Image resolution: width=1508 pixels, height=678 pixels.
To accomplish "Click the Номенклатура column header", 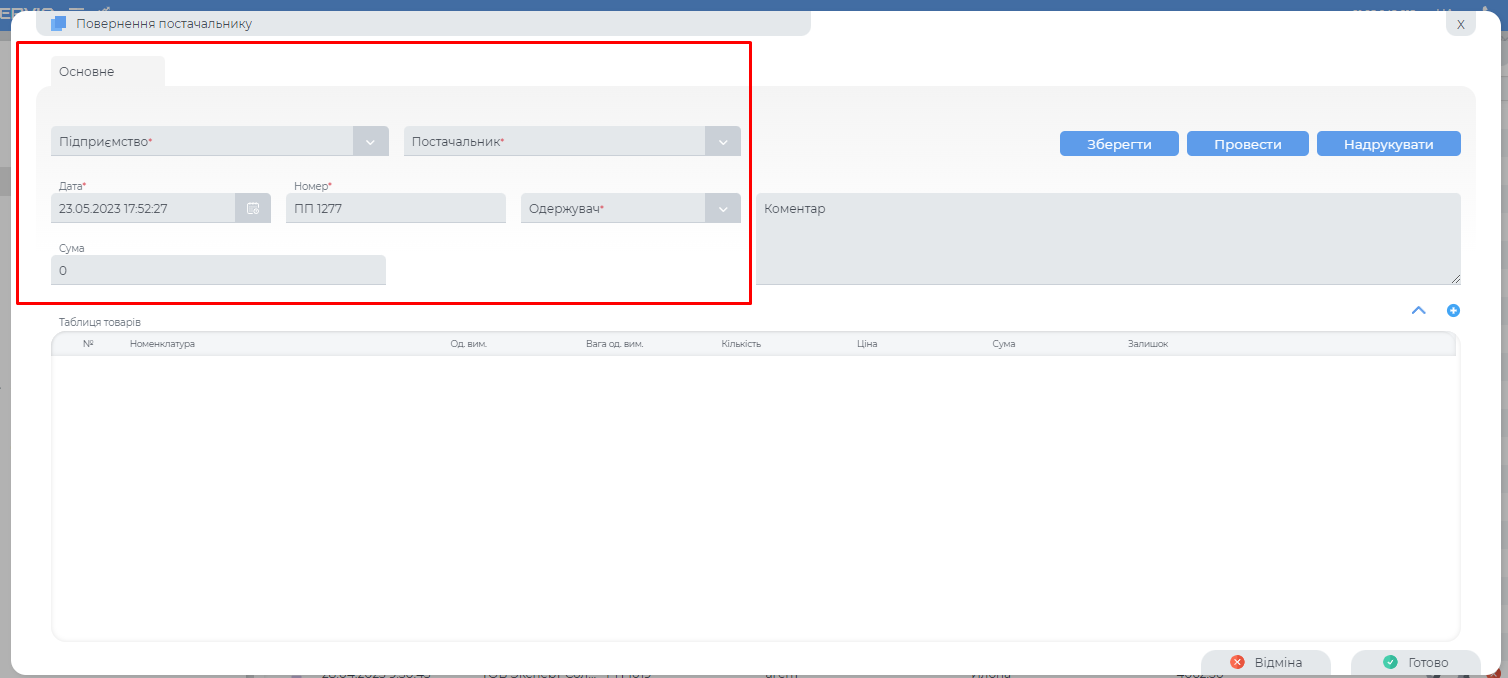I will click(162, 344).
